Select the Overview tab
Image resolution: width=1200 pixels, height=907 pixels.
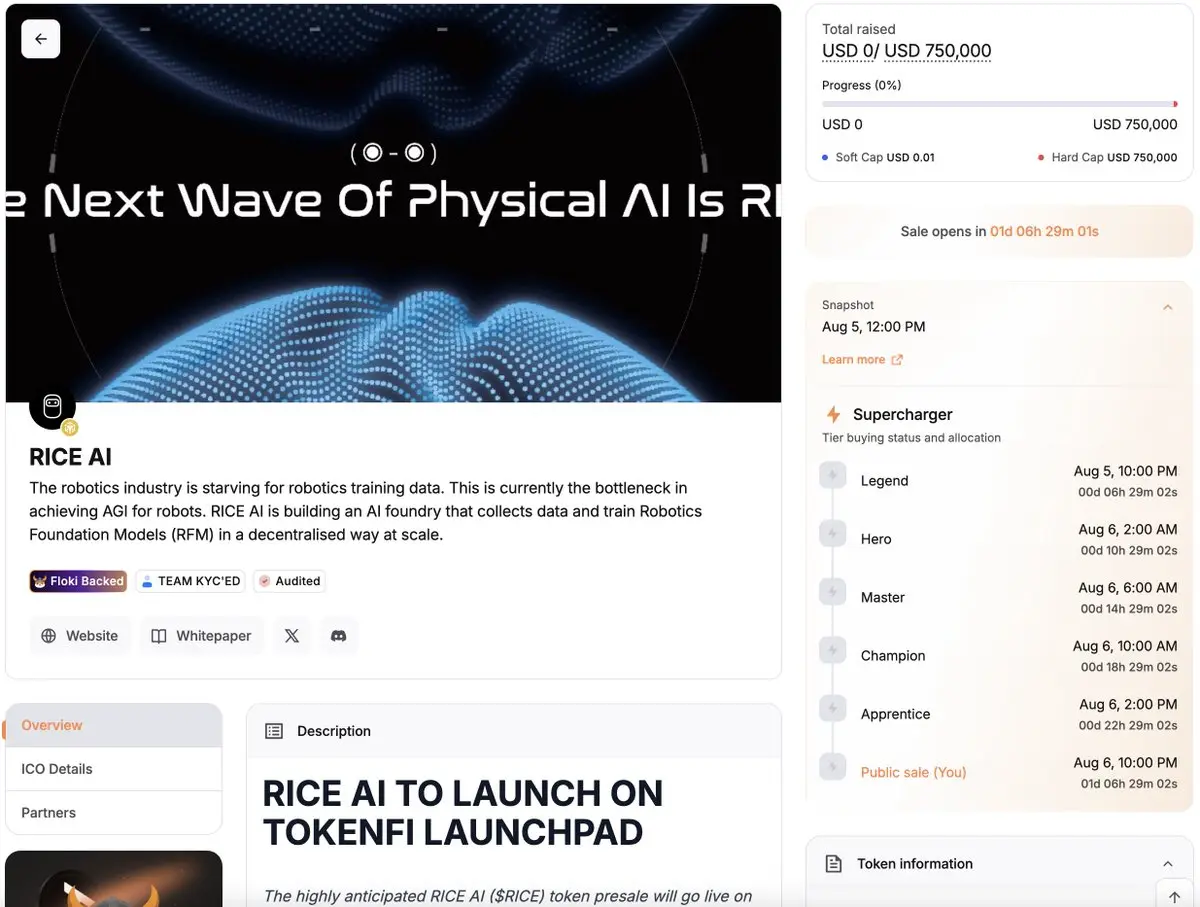pyautogui.click(x=113, y=725)
